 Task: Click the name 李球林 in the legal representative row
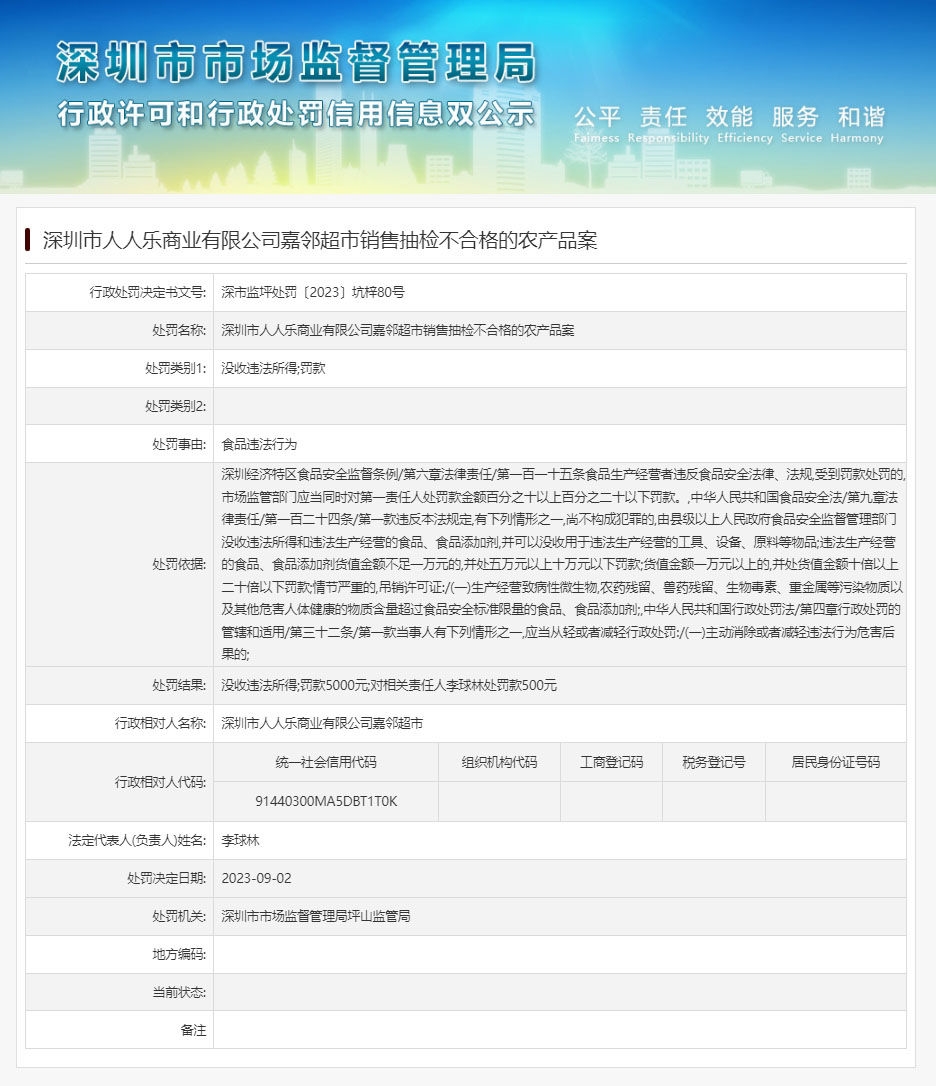click(x=240, y=841)
